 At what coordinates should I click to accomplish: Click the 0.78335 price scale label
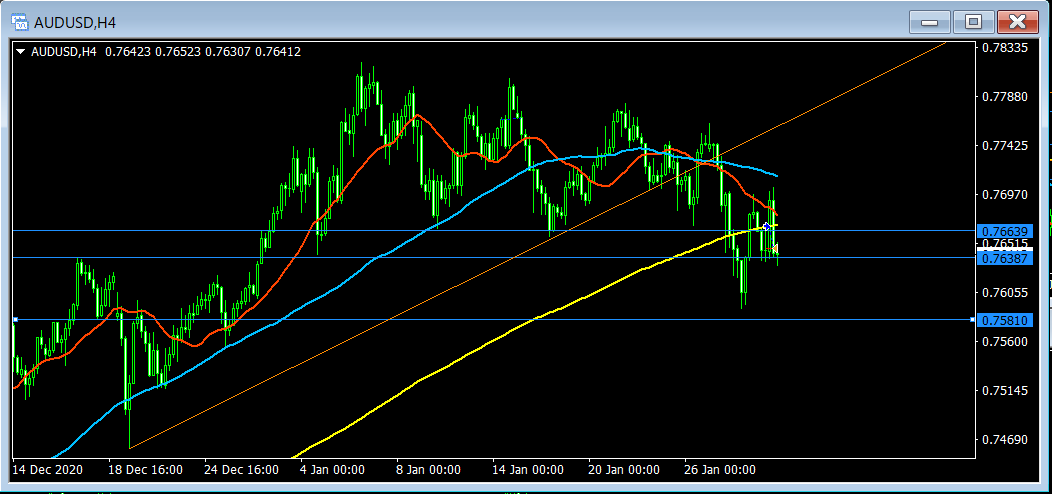[1004, 48]
